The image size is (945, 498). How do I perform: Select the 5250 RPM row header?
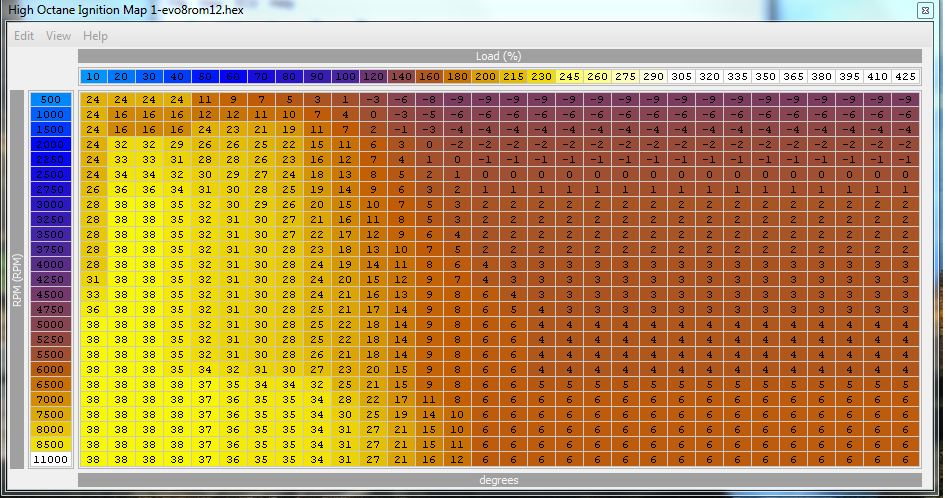pos(51,339)
